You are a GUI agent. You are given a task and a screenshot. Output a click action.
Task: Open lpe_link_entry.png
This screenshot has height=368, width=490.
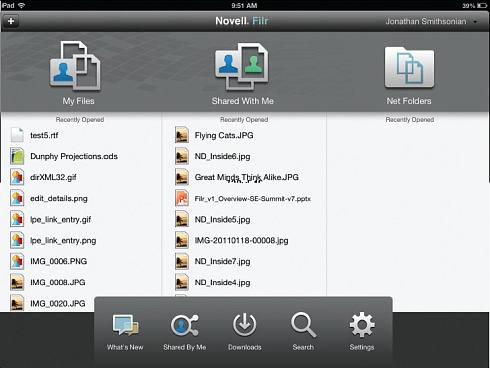tap(63, 241)
